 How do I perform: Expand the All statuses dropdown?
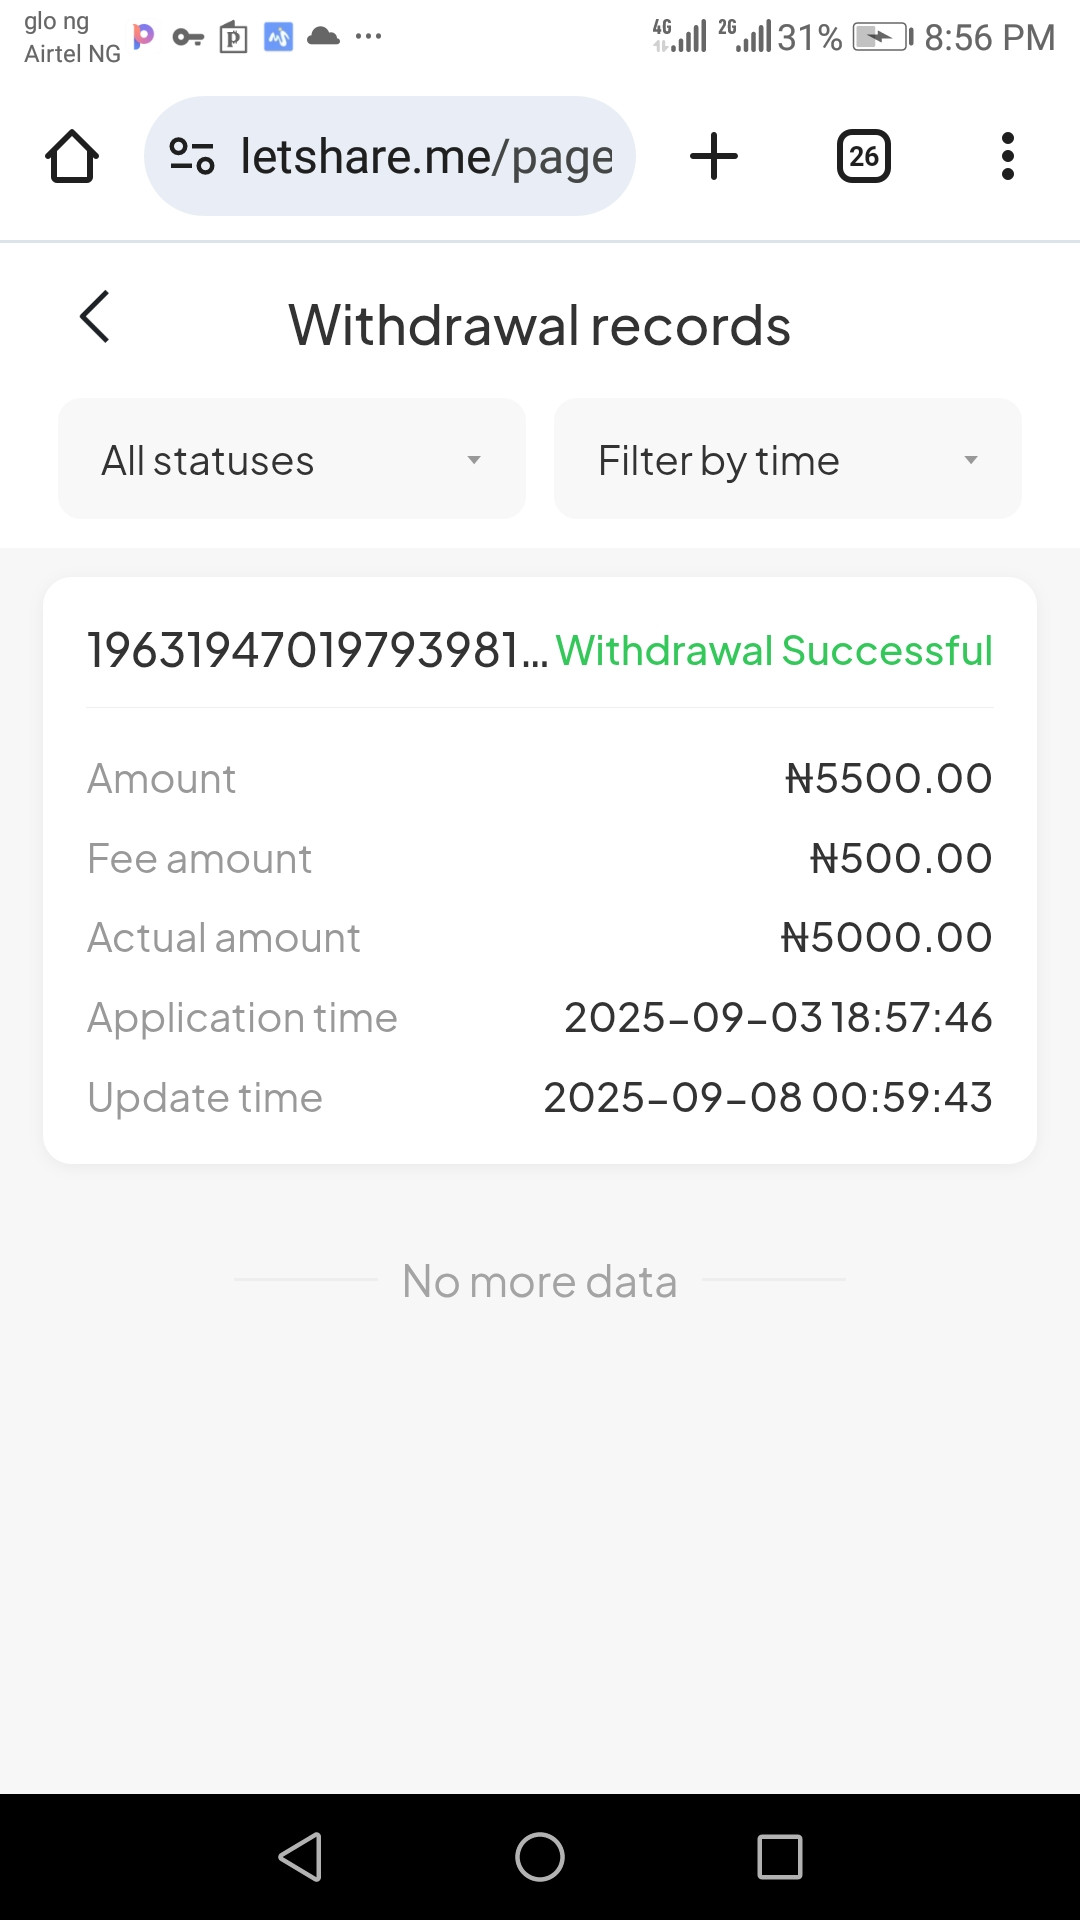tap(291, 460)
